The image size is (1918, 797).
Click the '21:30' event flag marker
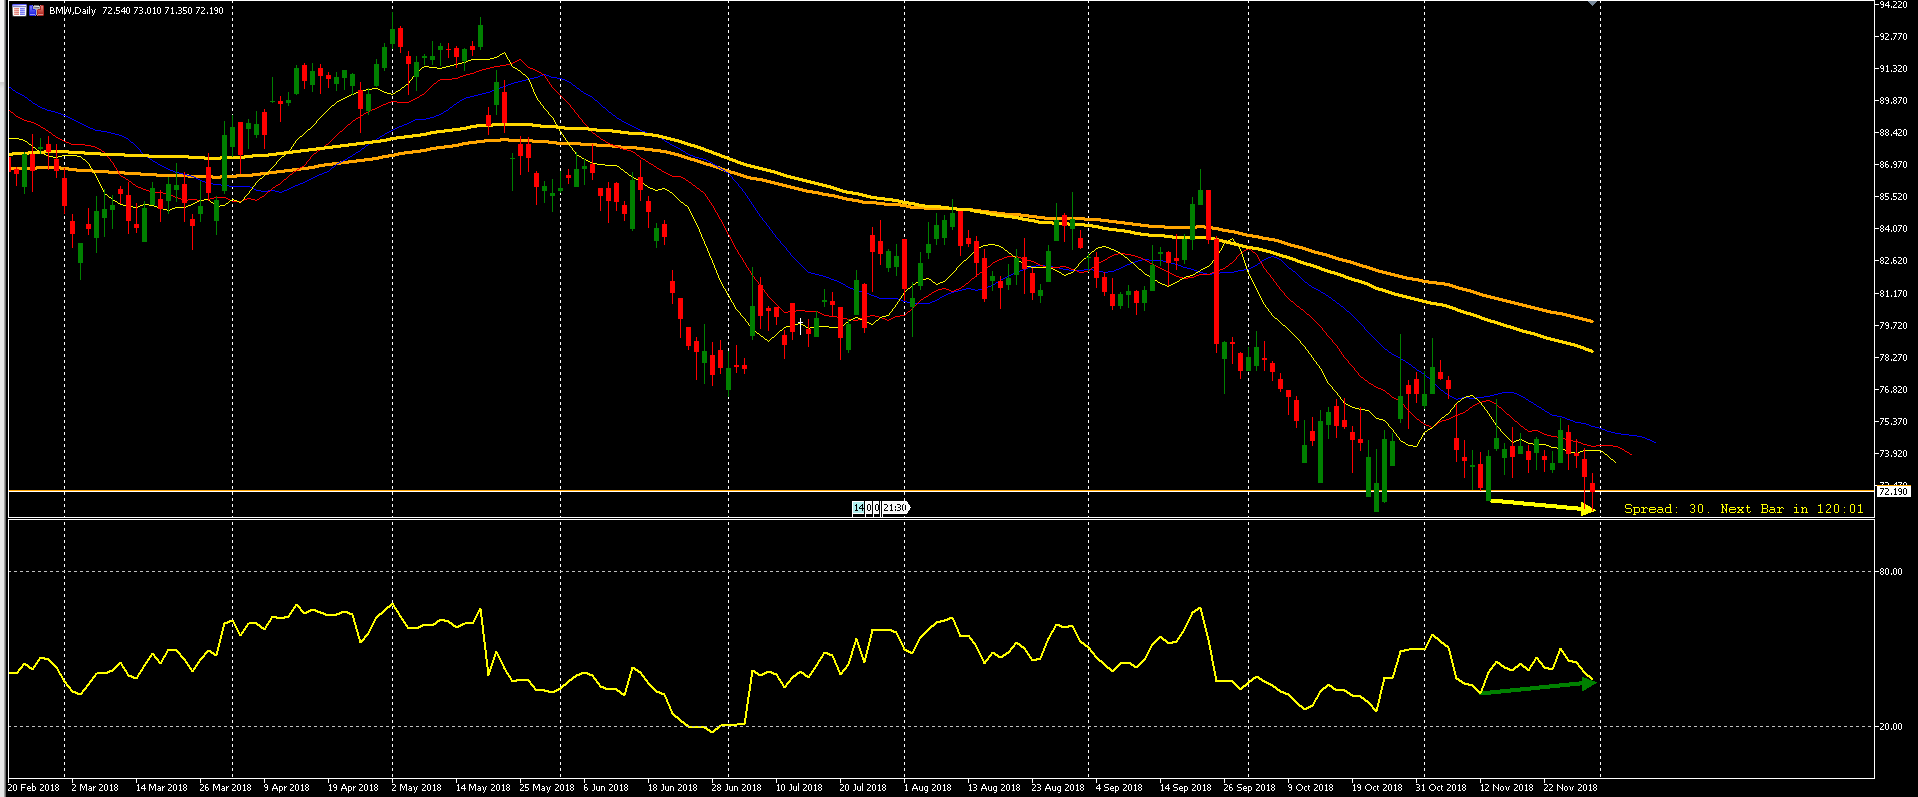pyautogui.click(x=896, y=508)
